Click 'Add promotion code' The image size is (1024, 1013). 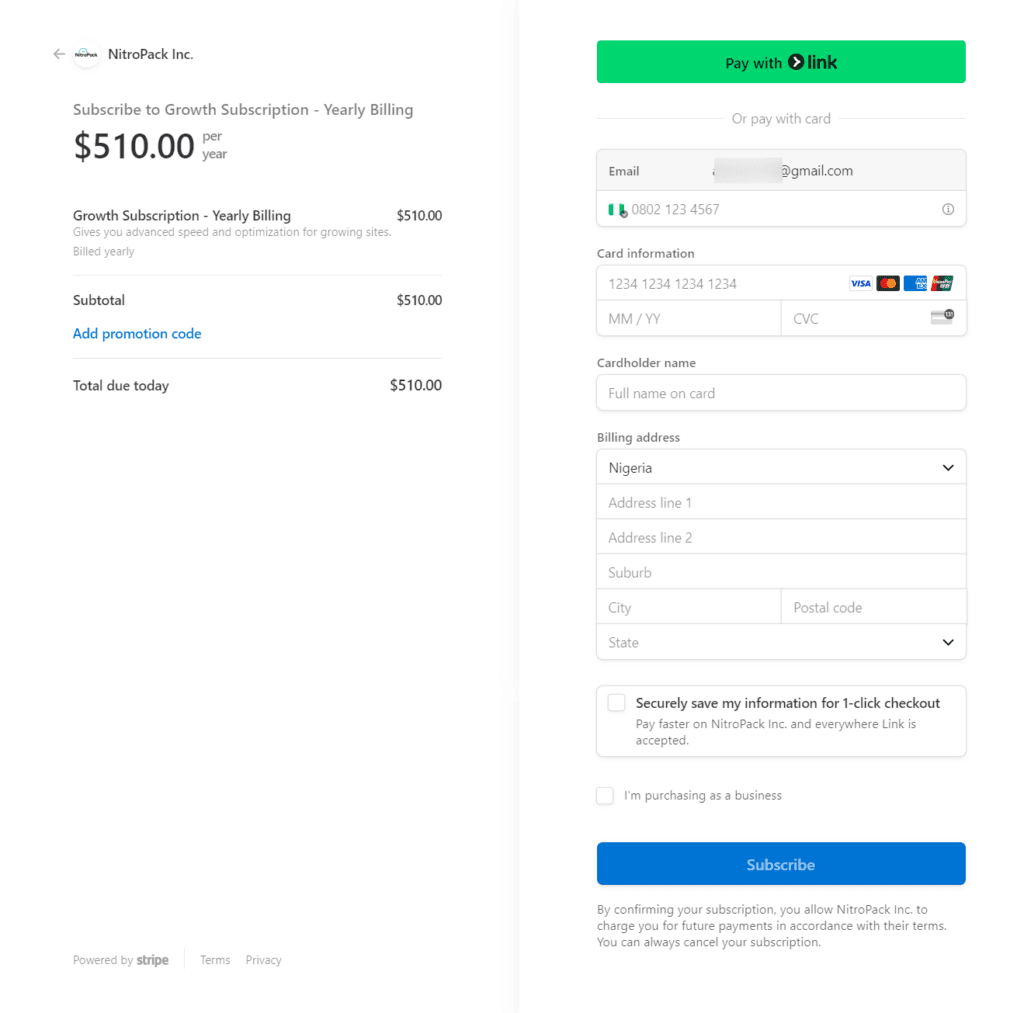coord(137,333)
